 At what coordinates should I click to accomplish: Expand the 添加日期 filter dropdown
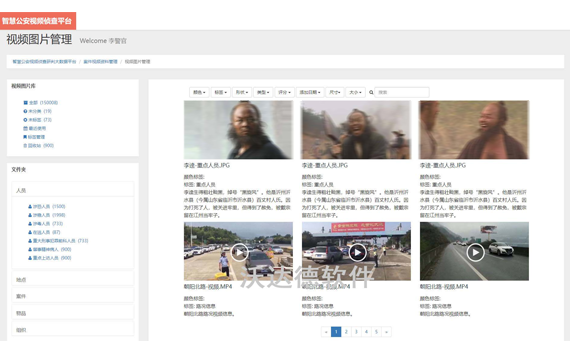point(310,92)
